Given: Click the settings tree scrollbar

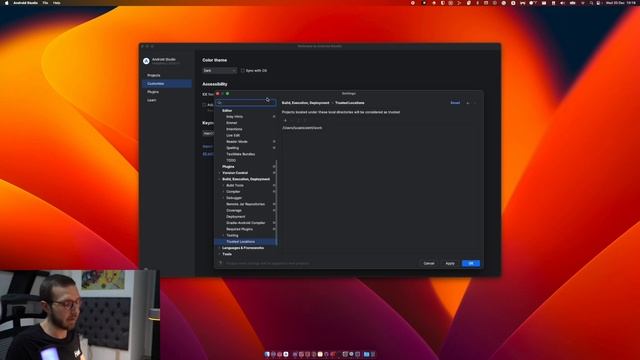Looking at the screenshot, I should (277, 202).
